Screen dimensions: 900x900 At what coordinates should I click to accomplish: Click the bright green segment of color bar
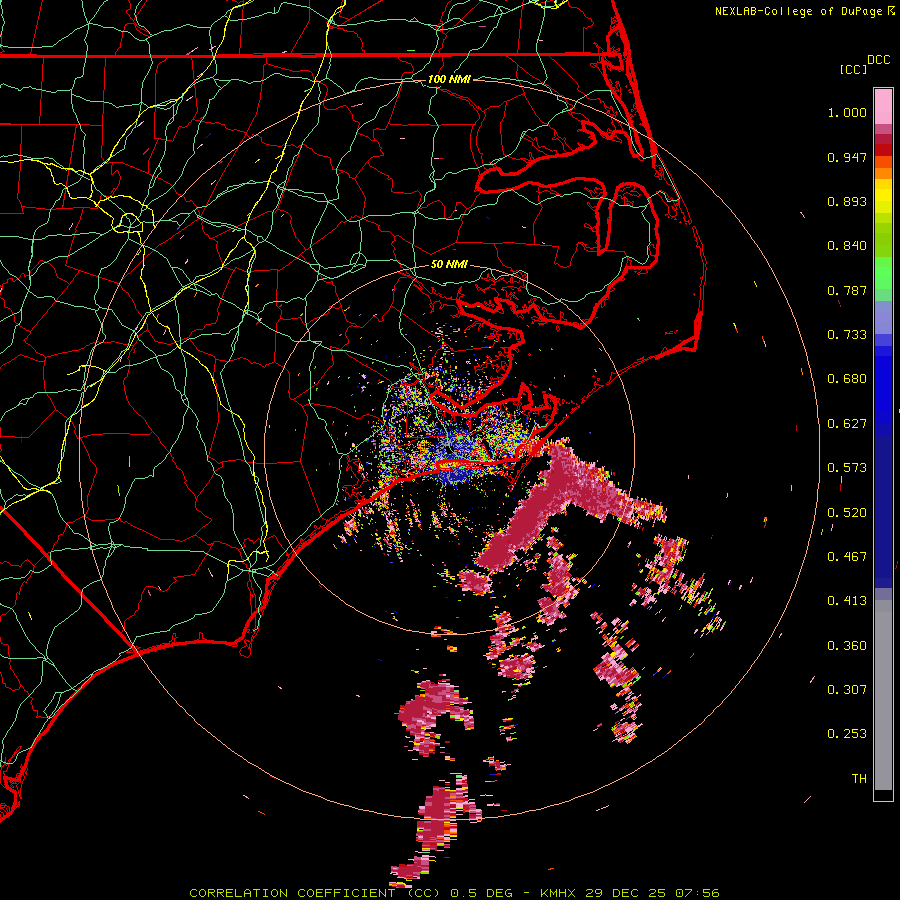pos(883,273)
